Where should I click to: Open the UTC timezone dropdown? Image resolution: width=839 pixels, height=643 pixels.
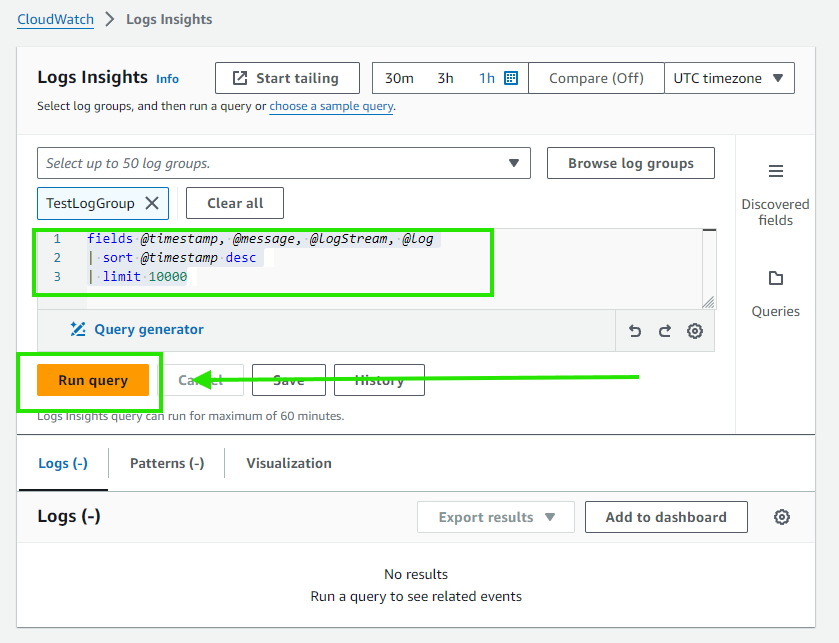[729, 77]
